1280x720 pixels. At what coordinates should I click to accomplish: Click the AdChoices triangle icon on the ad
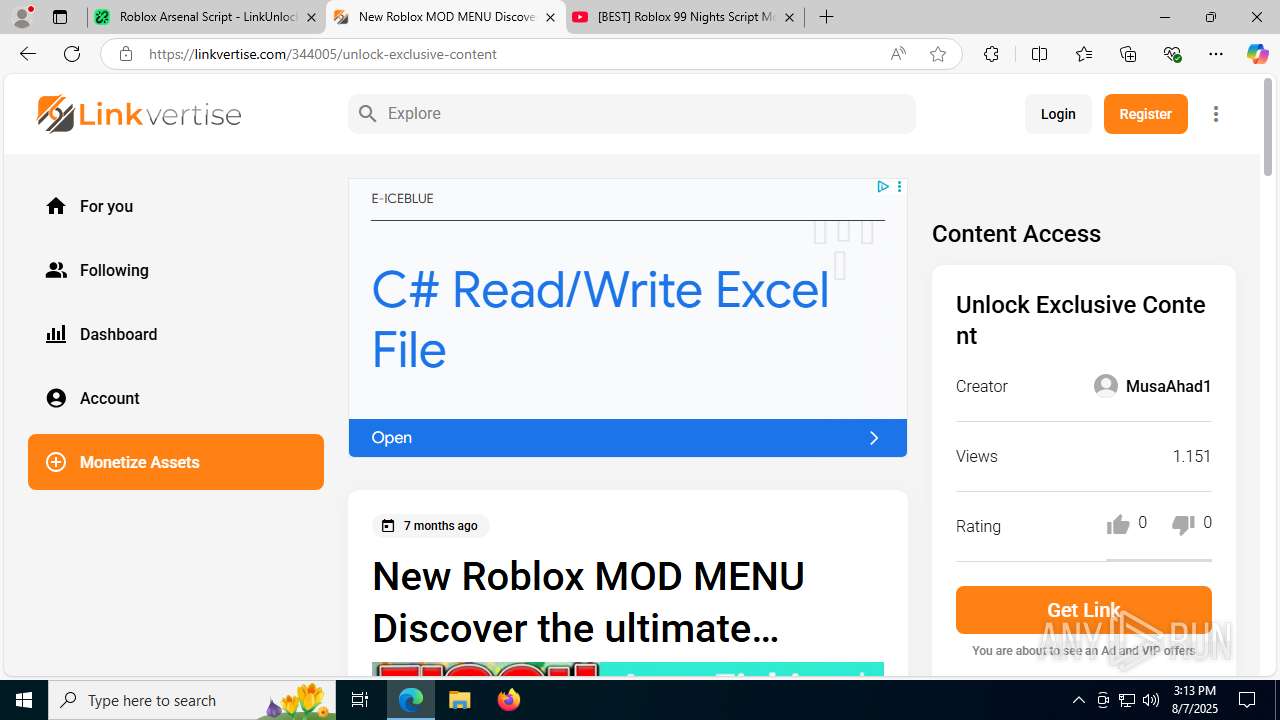883,187
